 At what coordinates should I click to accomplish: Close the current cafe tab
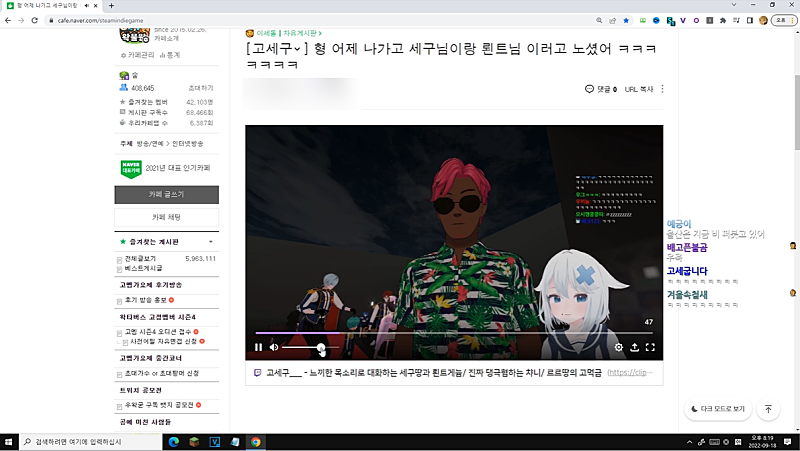tap(95, 6)
